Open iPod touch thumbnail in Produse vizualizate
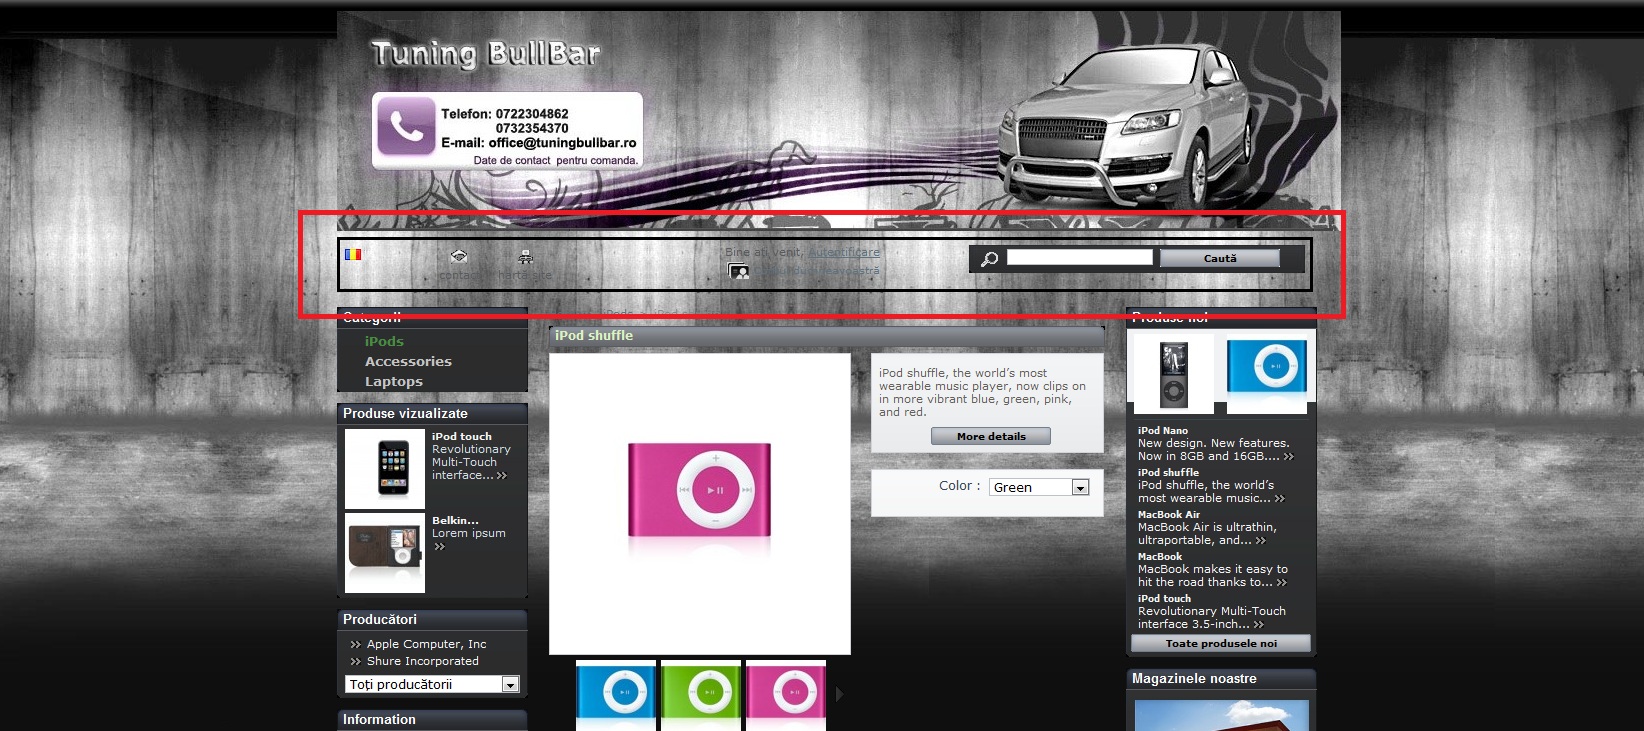The width and height of the screenshot is (1644, 731). coord(385,469)
